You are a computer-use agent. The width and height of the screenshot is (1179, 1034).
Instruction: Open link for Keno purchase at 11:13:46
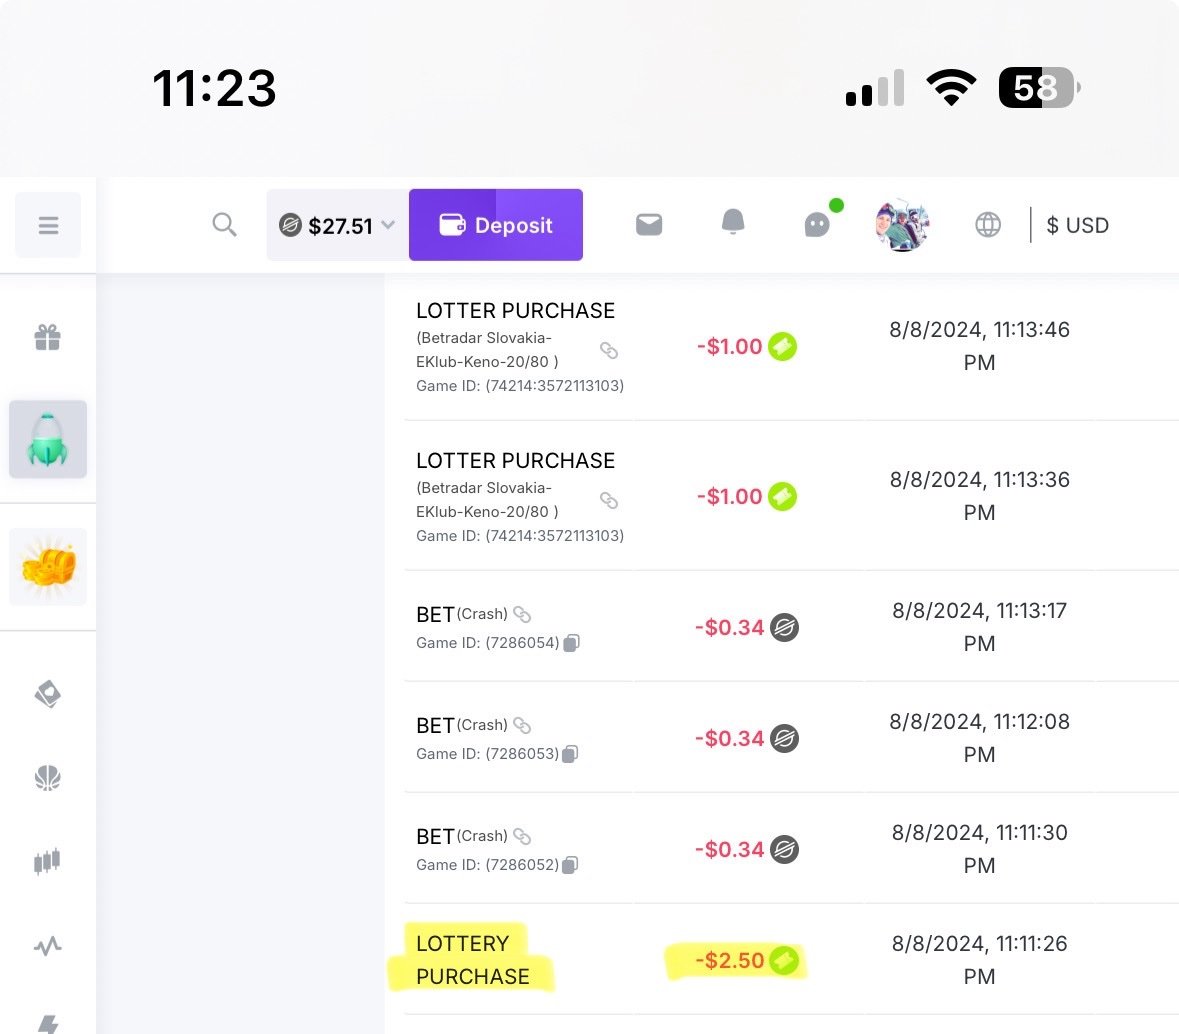(608, 350)
